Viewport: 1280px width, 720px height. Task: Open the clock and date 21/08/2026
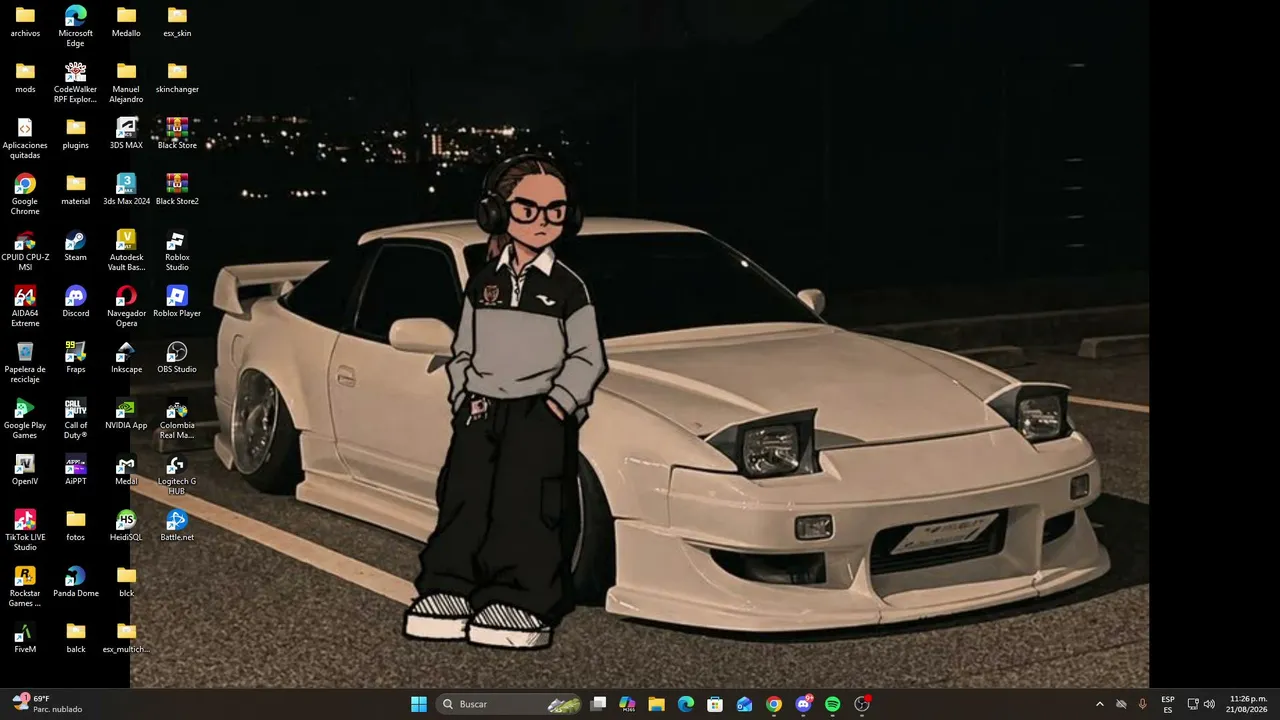click(x=1248, y=704)
